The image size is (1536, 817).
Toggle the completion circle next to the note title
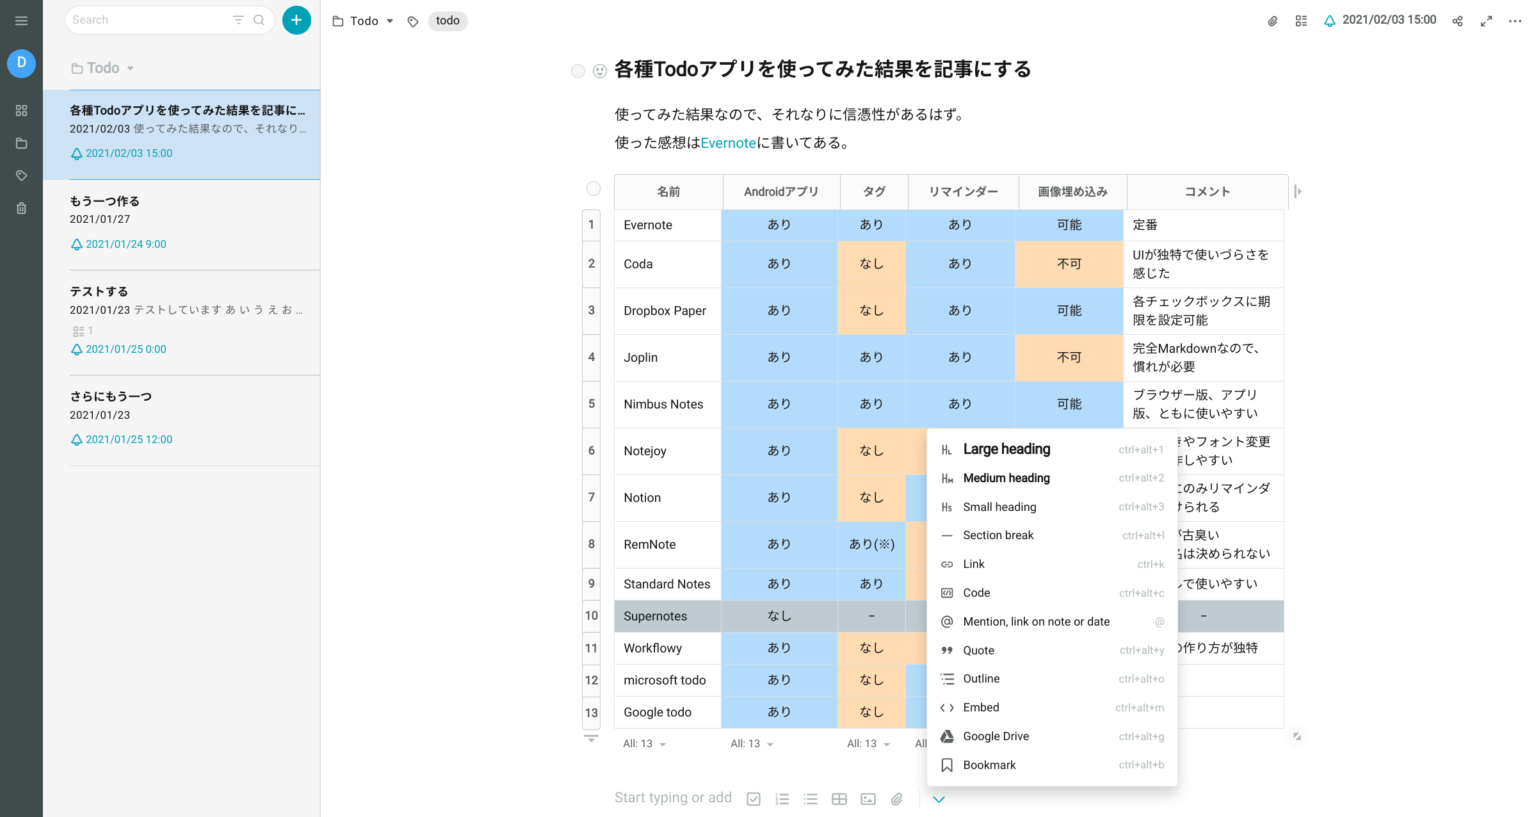578,71
